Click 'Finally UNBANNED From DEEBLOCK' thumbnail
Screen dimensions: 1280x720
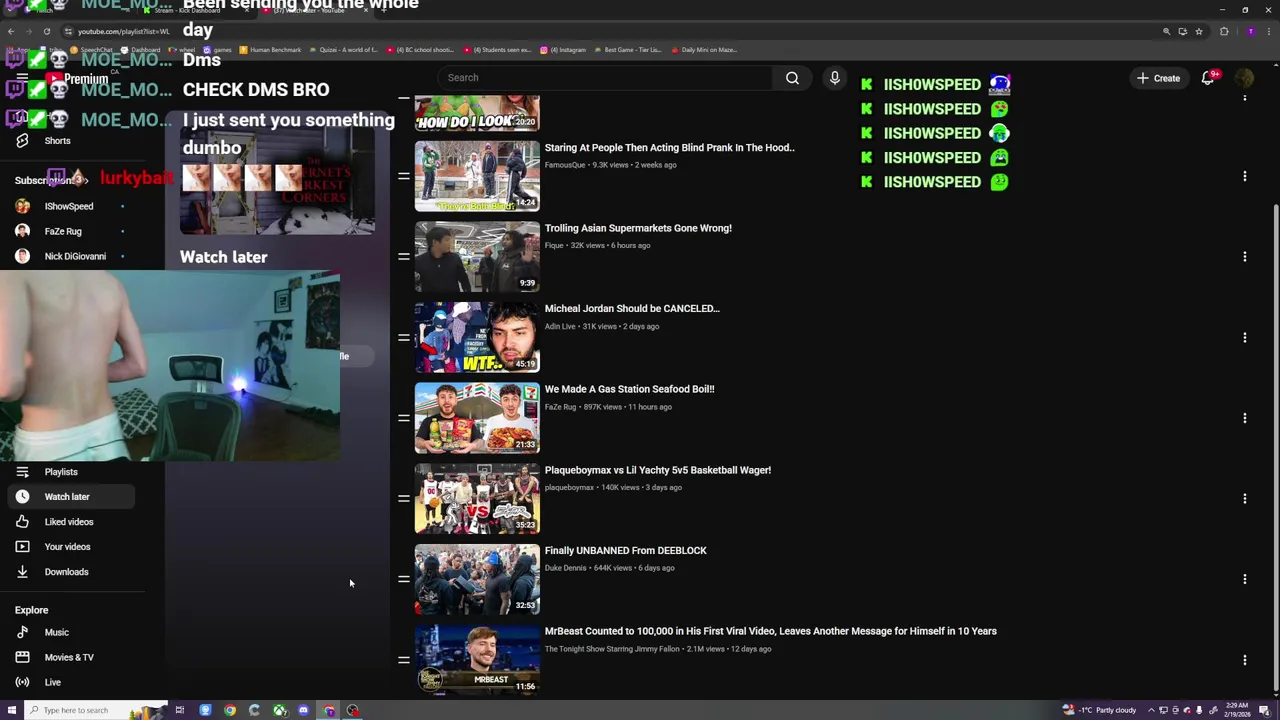coord(477,579)
